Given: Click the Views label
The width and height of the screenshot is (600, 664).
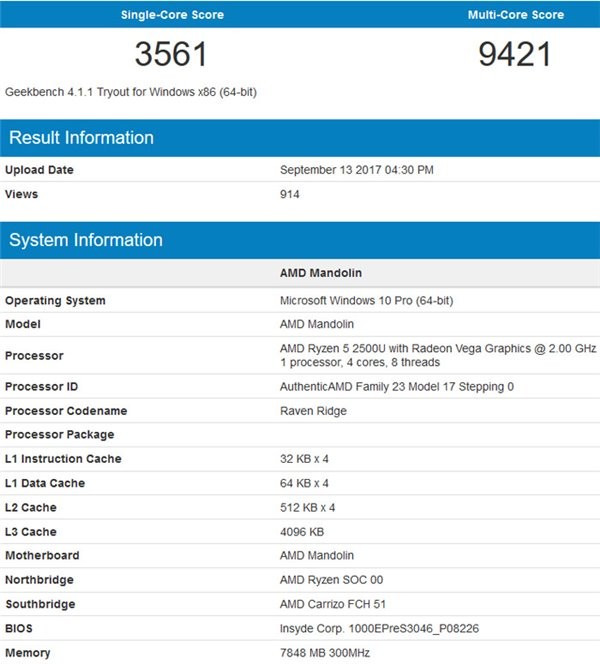Looking at the screenshot, I should pos(22,194).
